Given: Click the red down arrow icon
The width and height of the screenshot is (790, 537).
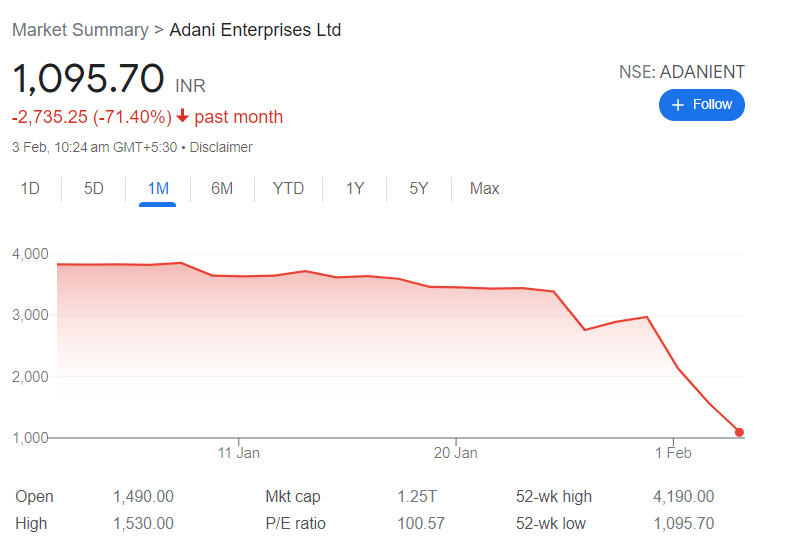Looking at the screenshot, I should 182,116.
